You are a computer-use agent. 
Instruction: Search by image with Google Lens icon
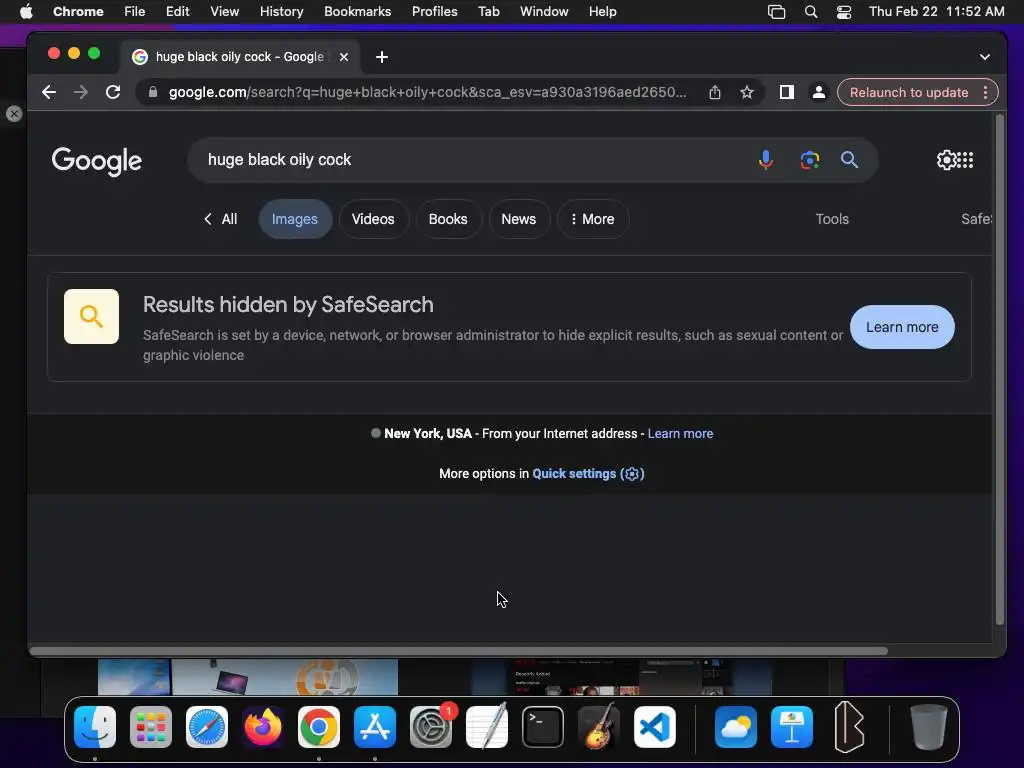tap(810, 159)
